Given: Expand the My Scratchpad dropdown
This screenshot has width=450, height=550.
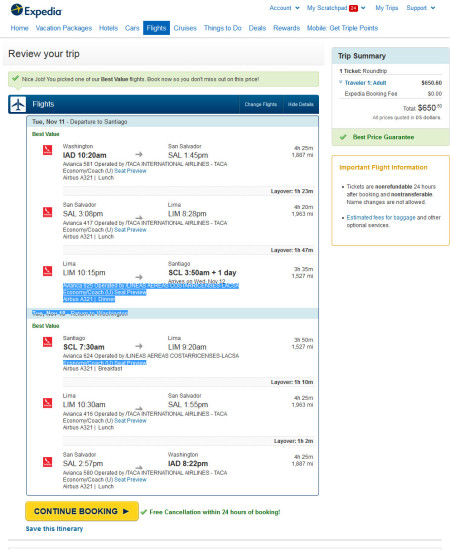Looking at the screenshot, I should 336,8.
